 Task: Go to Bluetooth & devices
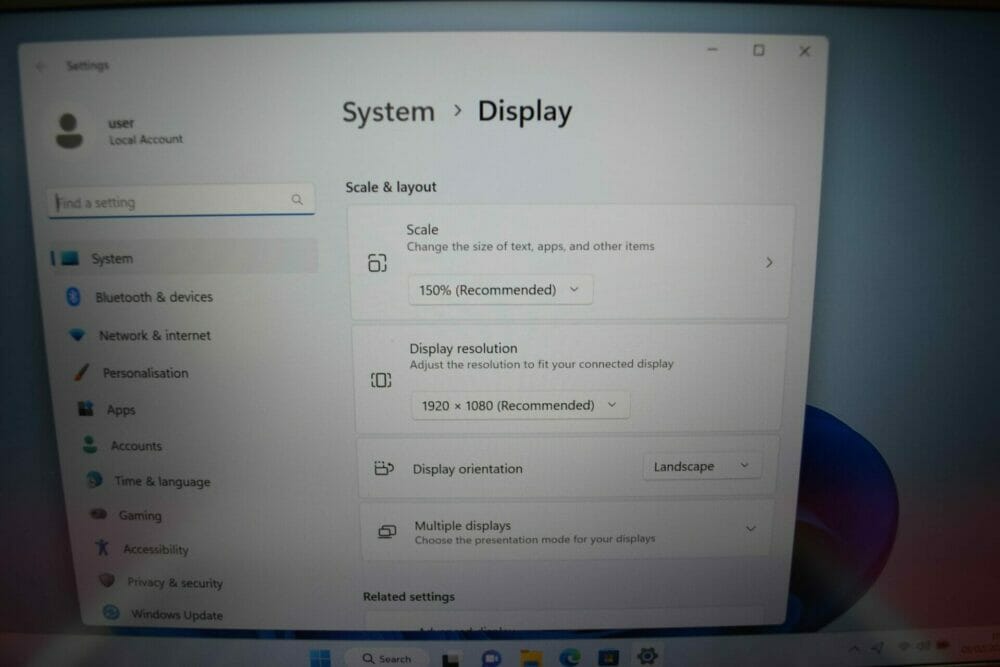click(x=154, y=297)
